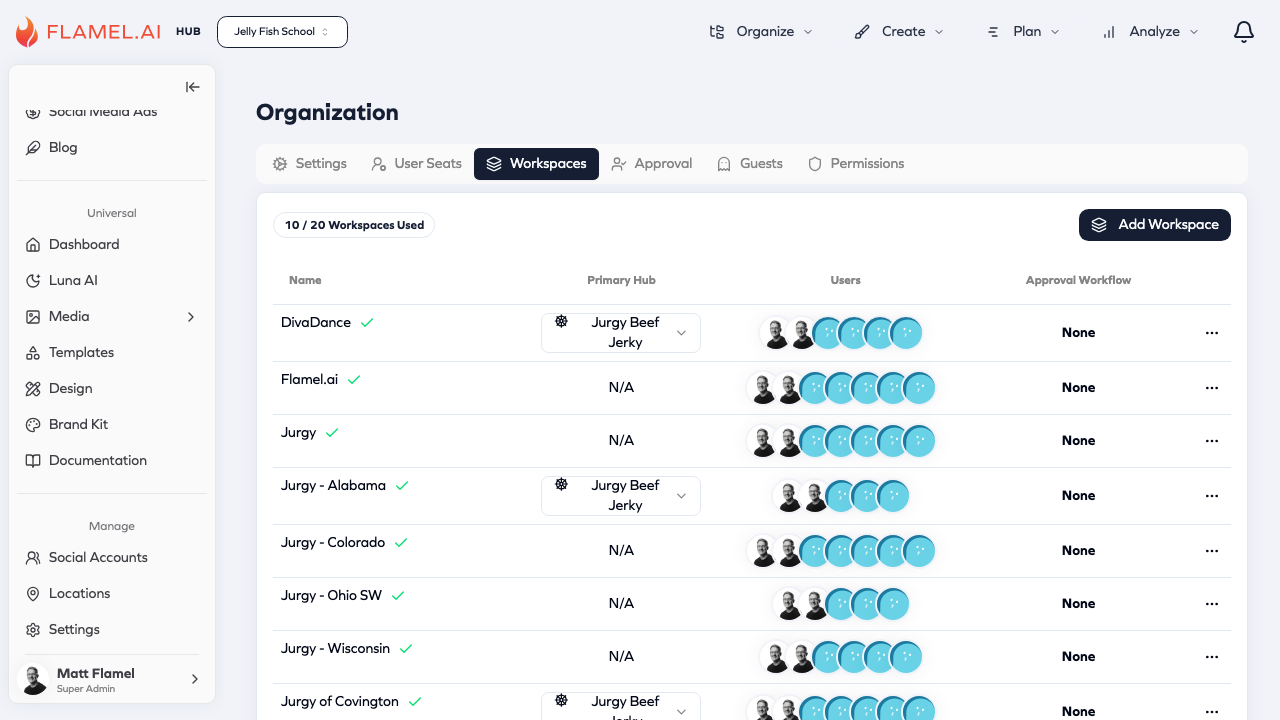Image resolution: width=1280 pixels, height=720 pixels.
Task: Collapse the sidebar with arrow icon
Action: tap(193, 87)
